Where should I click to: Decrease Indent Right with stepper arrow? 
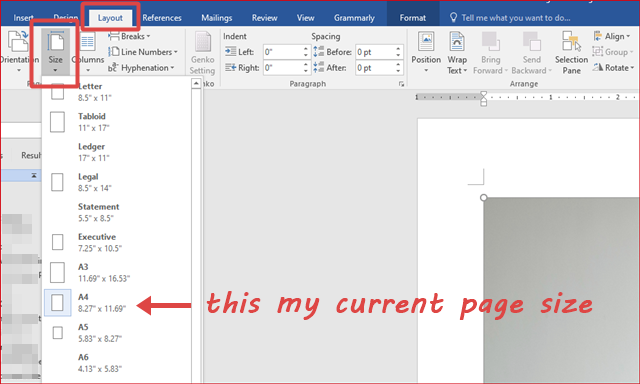(x=306, y=71)
